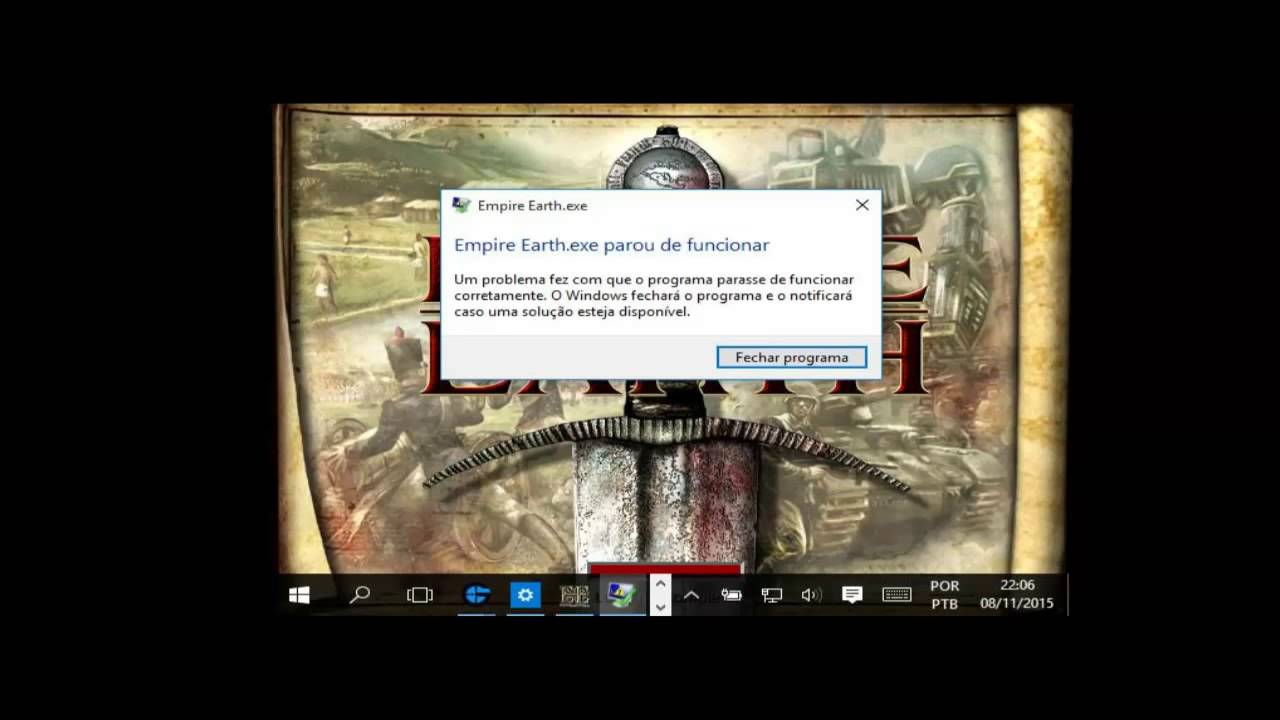Click the program icon in the dialog title bar
The width and height of the screenshot is (1280, 720).
coord(461,205)
